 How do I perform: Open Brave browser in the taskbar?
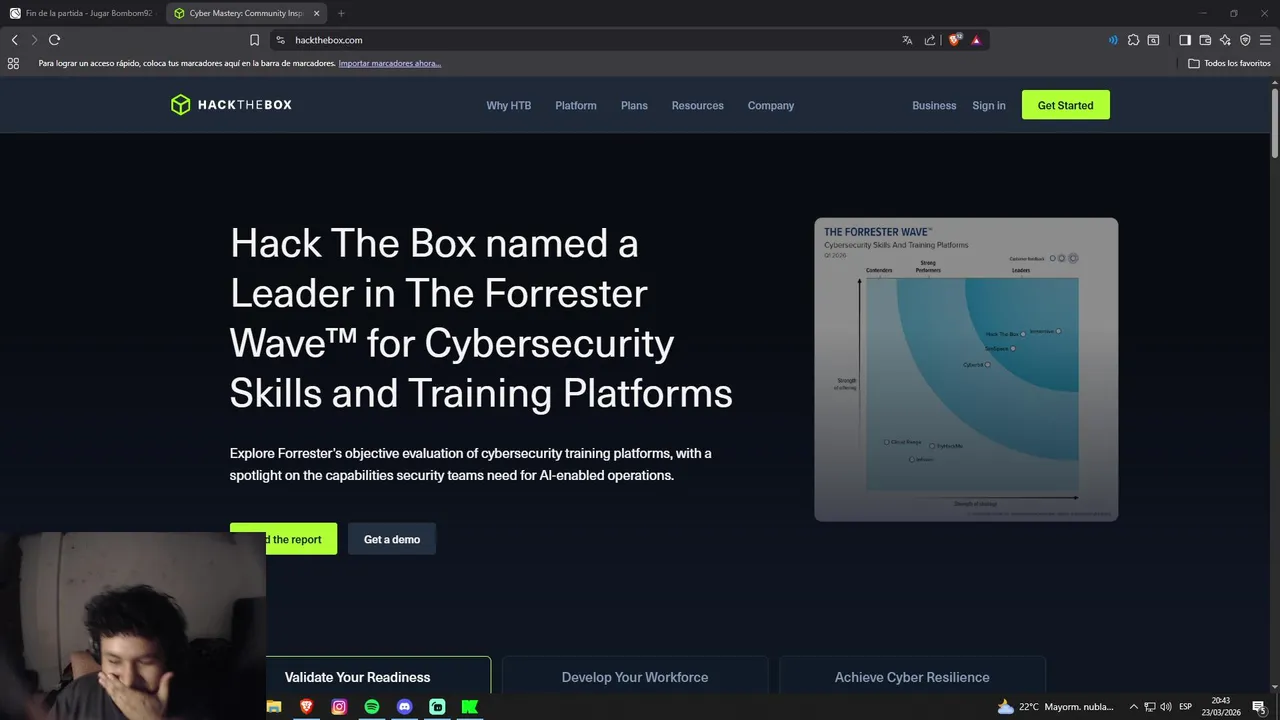306,706
